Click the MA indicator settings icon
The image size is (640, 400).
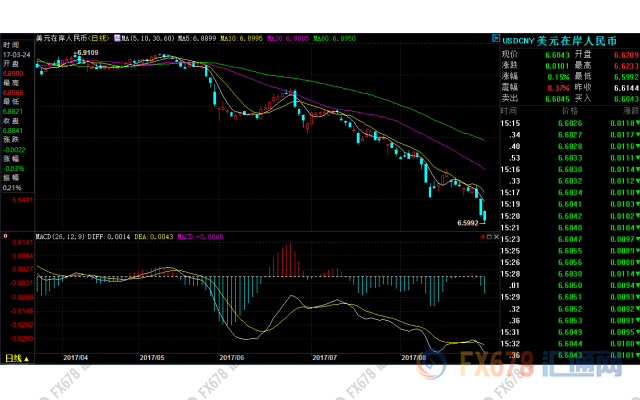point(119,37)
